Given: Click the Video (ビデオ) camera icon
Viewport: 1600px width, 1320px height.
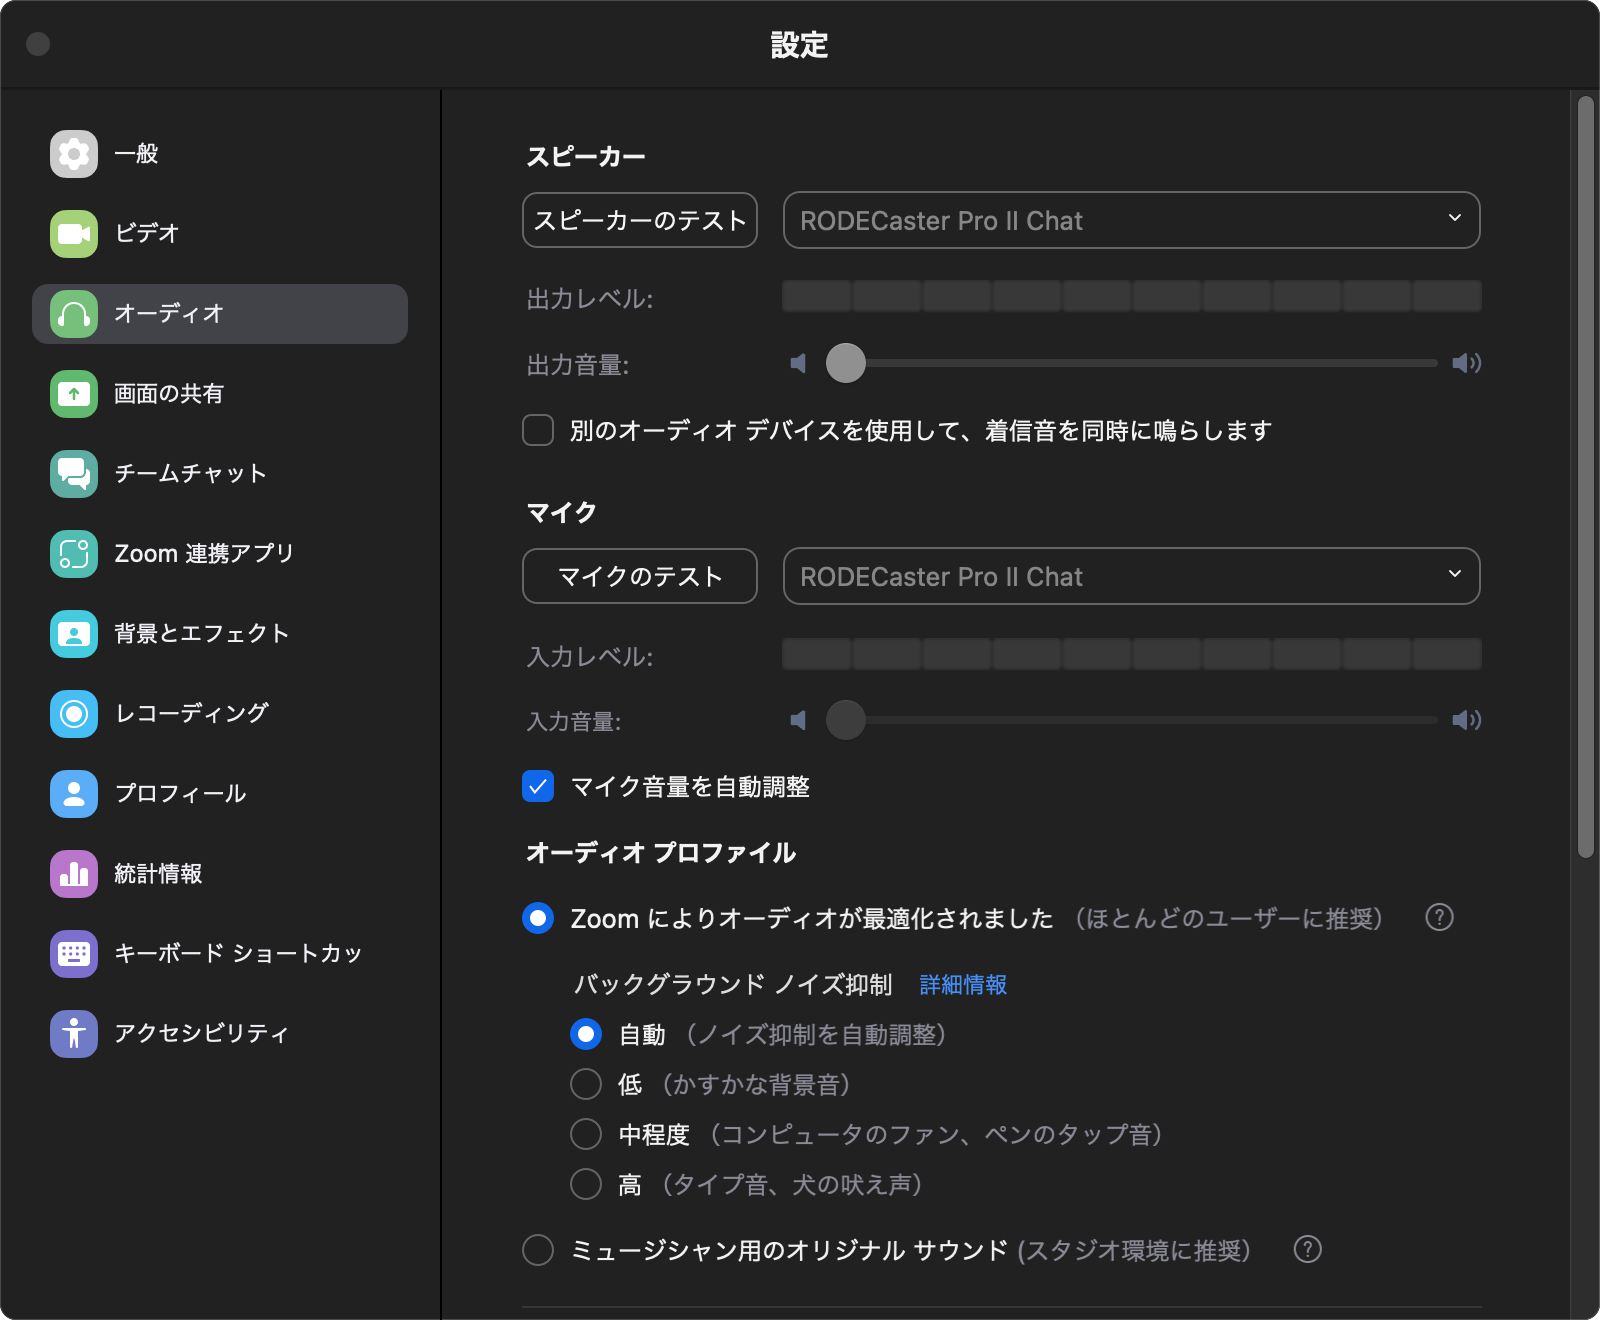Looking at the screenshot, I should click(x=74, y=234).
